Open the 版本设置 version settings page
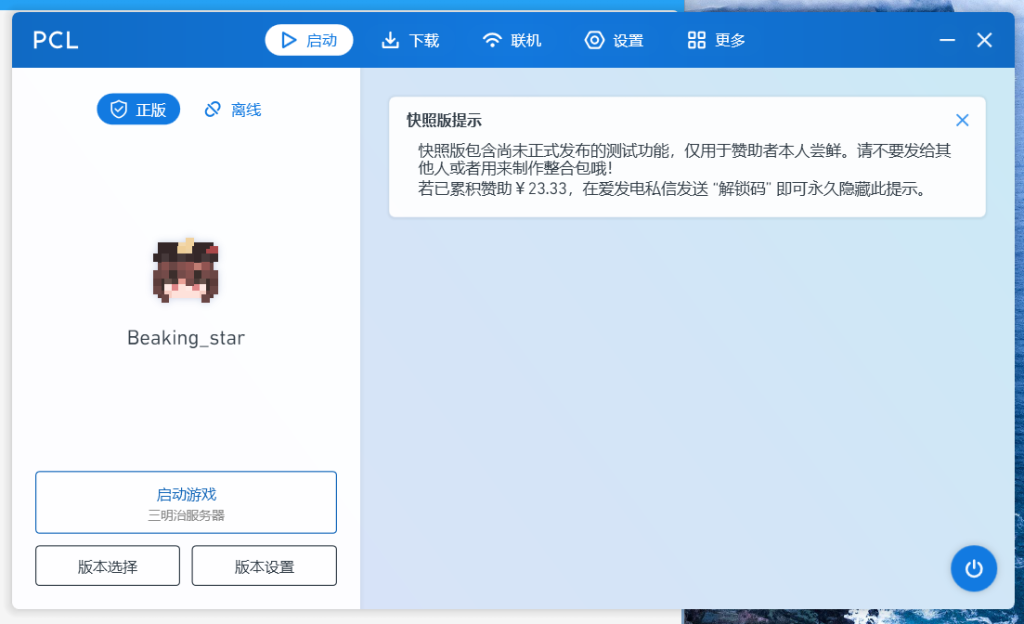Screen dimensions: 1024x624 point(264,565)
